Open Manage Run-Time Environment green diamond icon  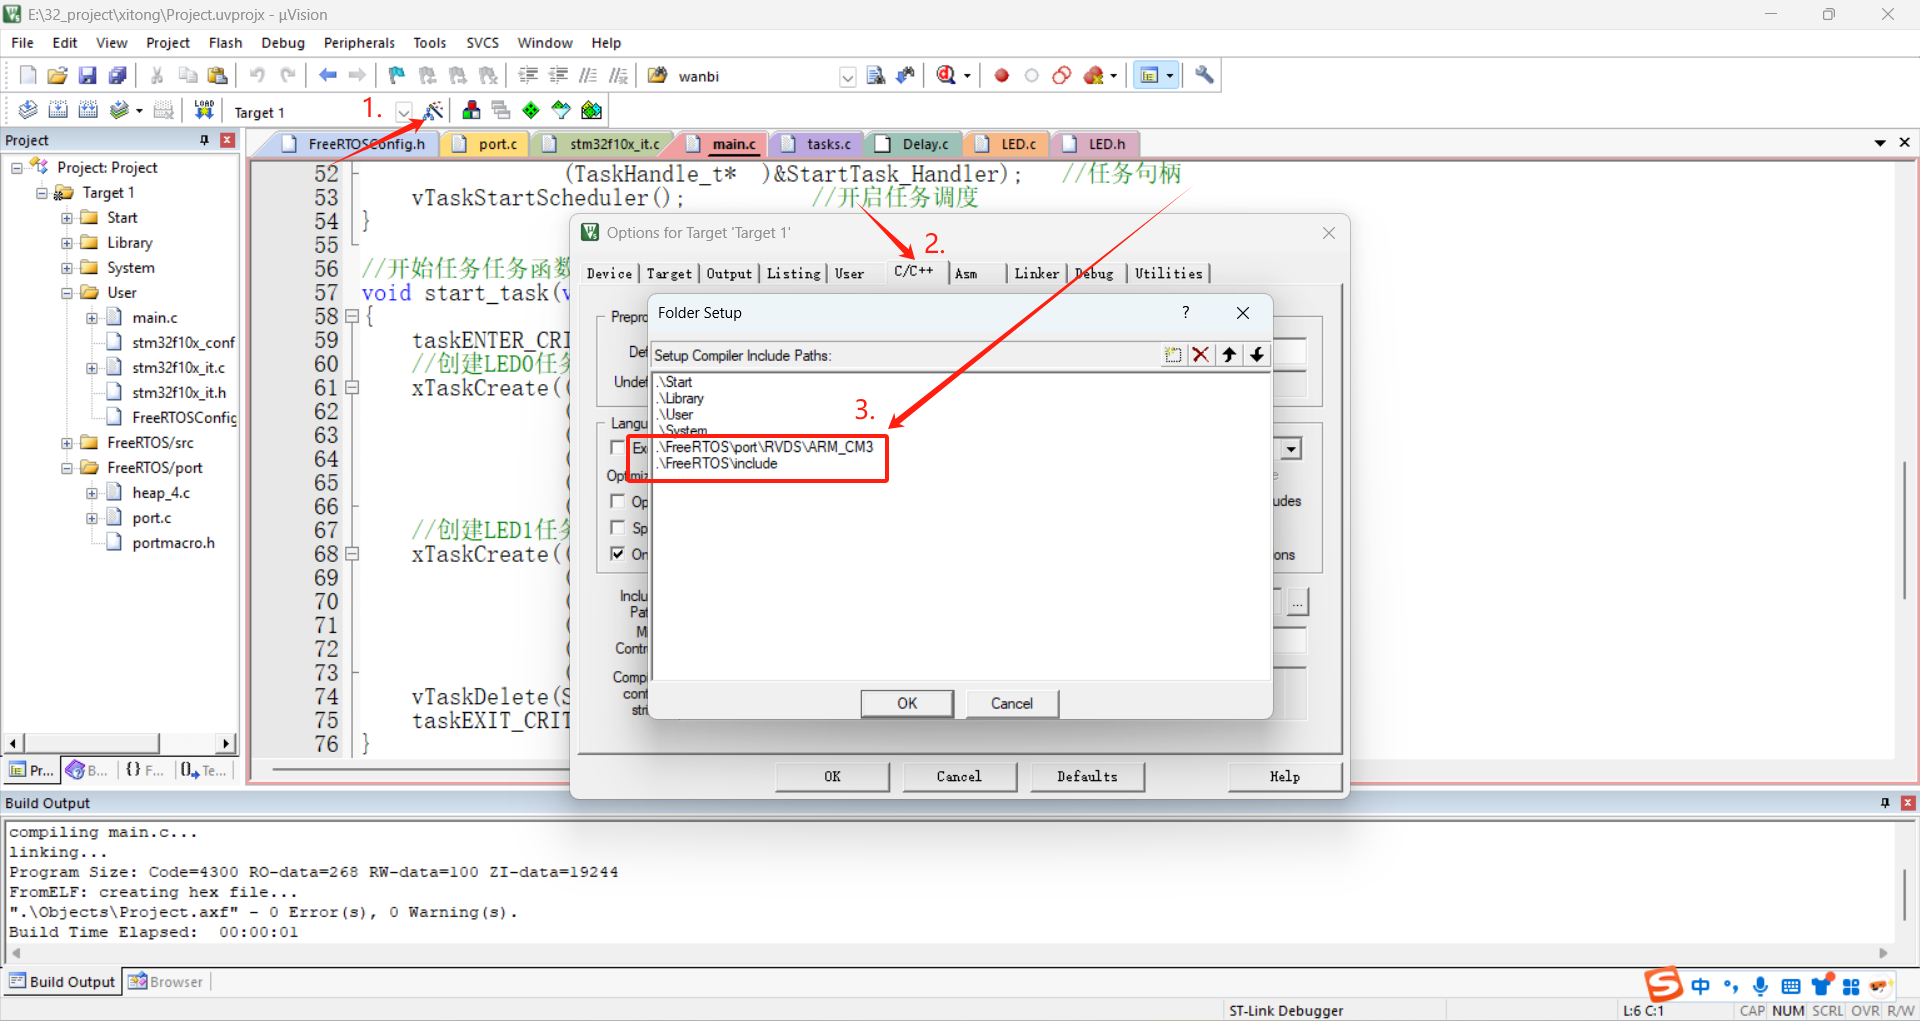click(x=531, y=110)
